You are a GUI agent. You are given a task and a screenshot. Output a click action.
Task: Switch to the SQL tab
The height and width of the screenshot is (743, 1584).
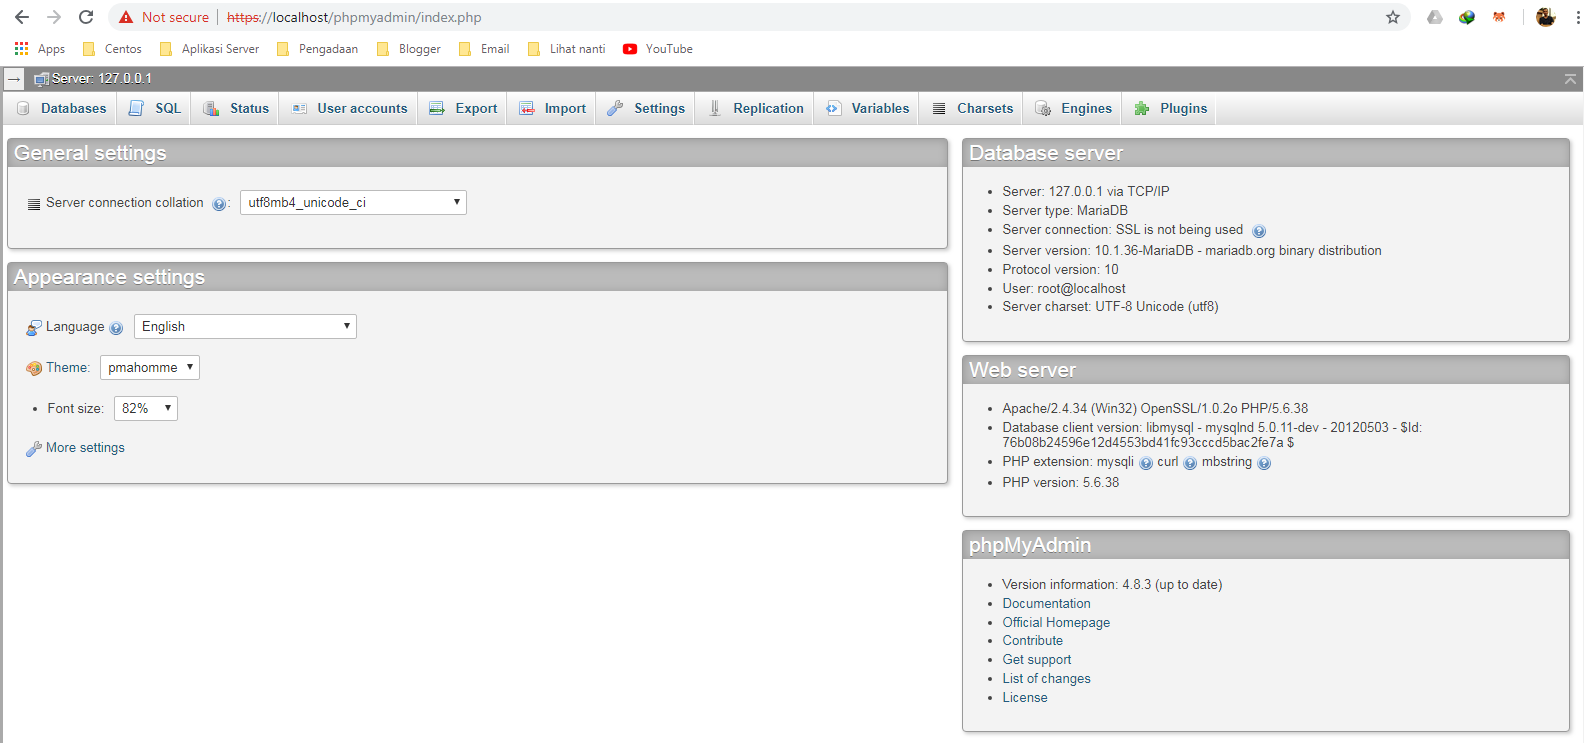[x=154, y=108]
